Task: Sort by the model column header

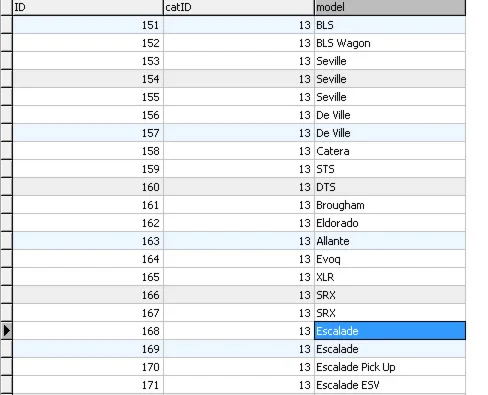Action: pos(390,7)
